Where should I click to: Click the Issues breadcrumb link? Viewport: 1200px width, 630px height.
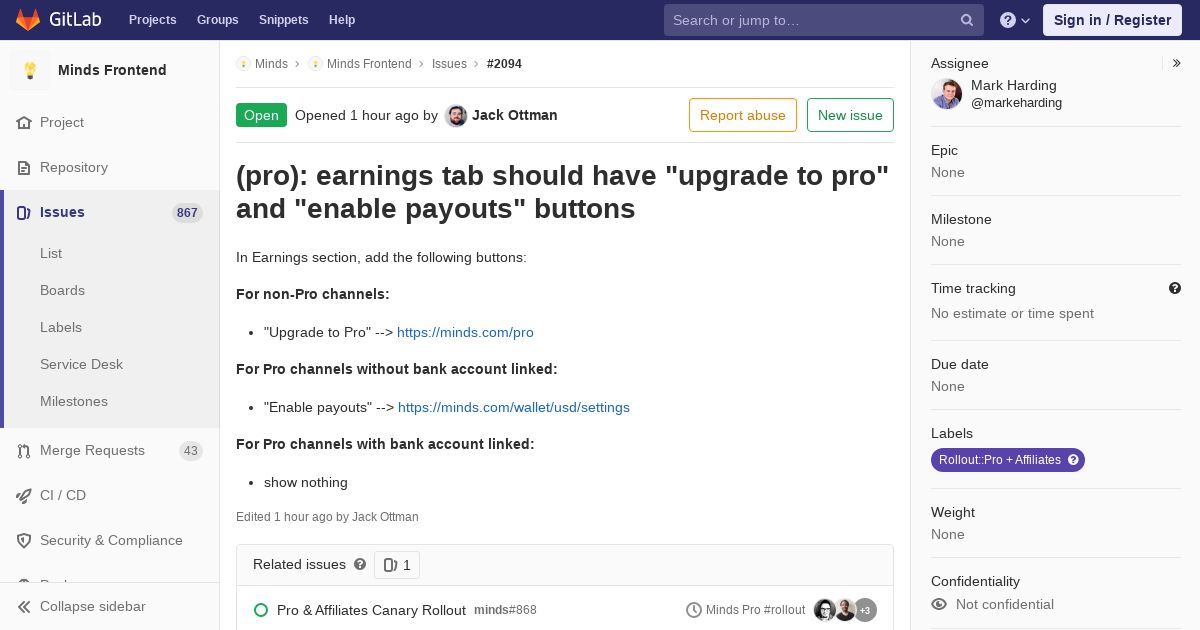pos(449,64)
